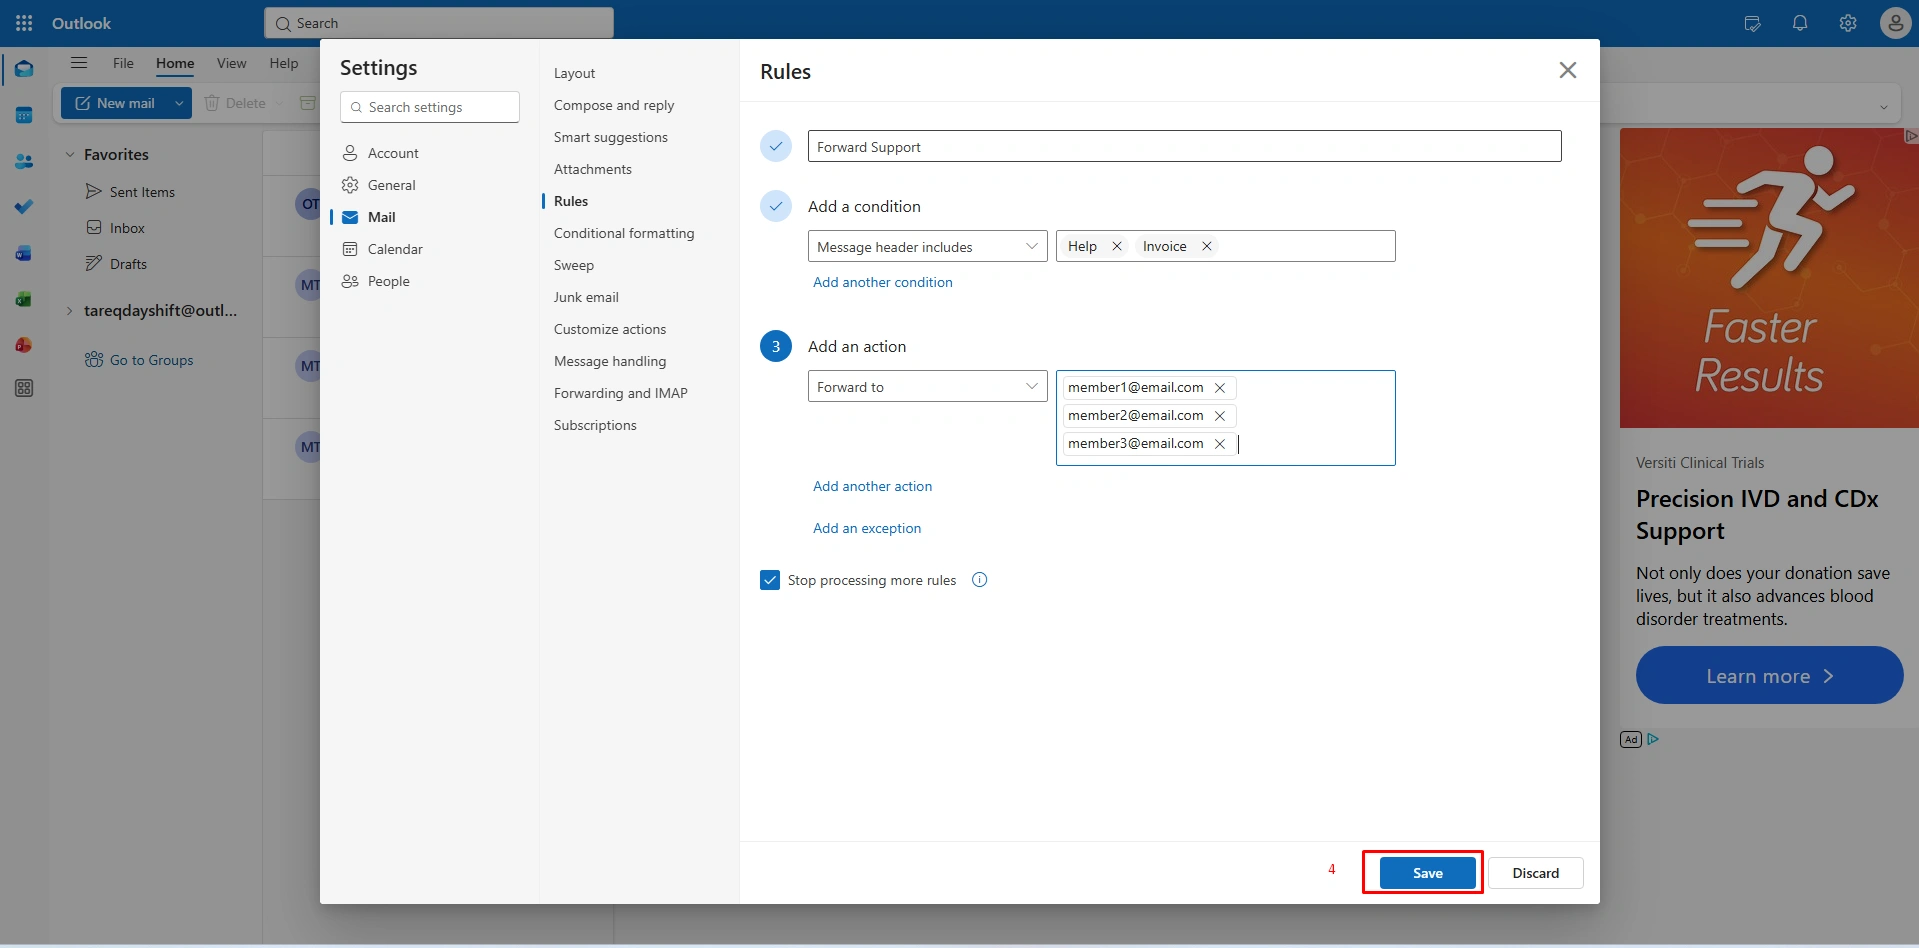
Task: Open the Outlook app launcher grid
Action: (x=24, y=23)
